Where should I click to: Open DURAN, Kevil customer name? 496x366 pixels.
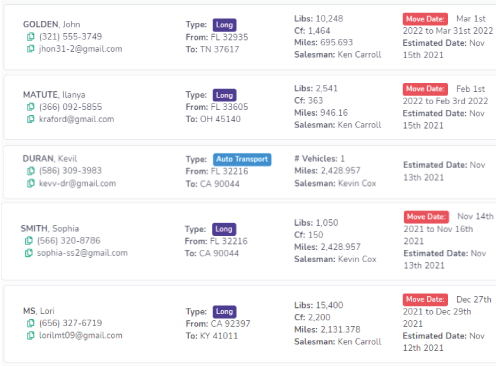(x=50, y=158)
